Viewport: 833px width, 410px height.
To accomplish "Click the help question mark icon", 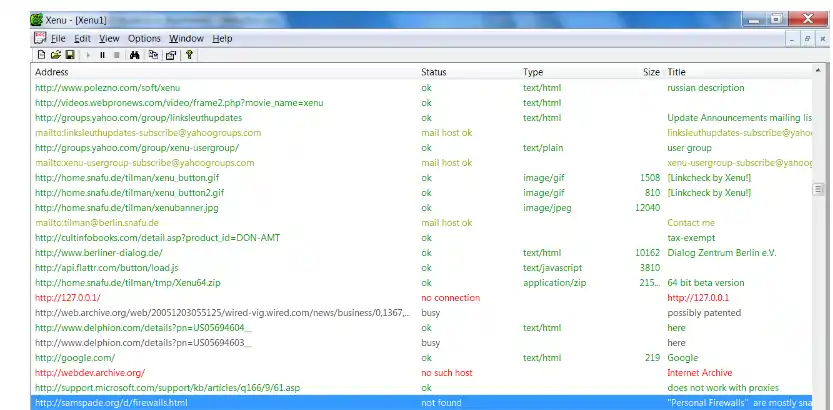I will [189, 55].
